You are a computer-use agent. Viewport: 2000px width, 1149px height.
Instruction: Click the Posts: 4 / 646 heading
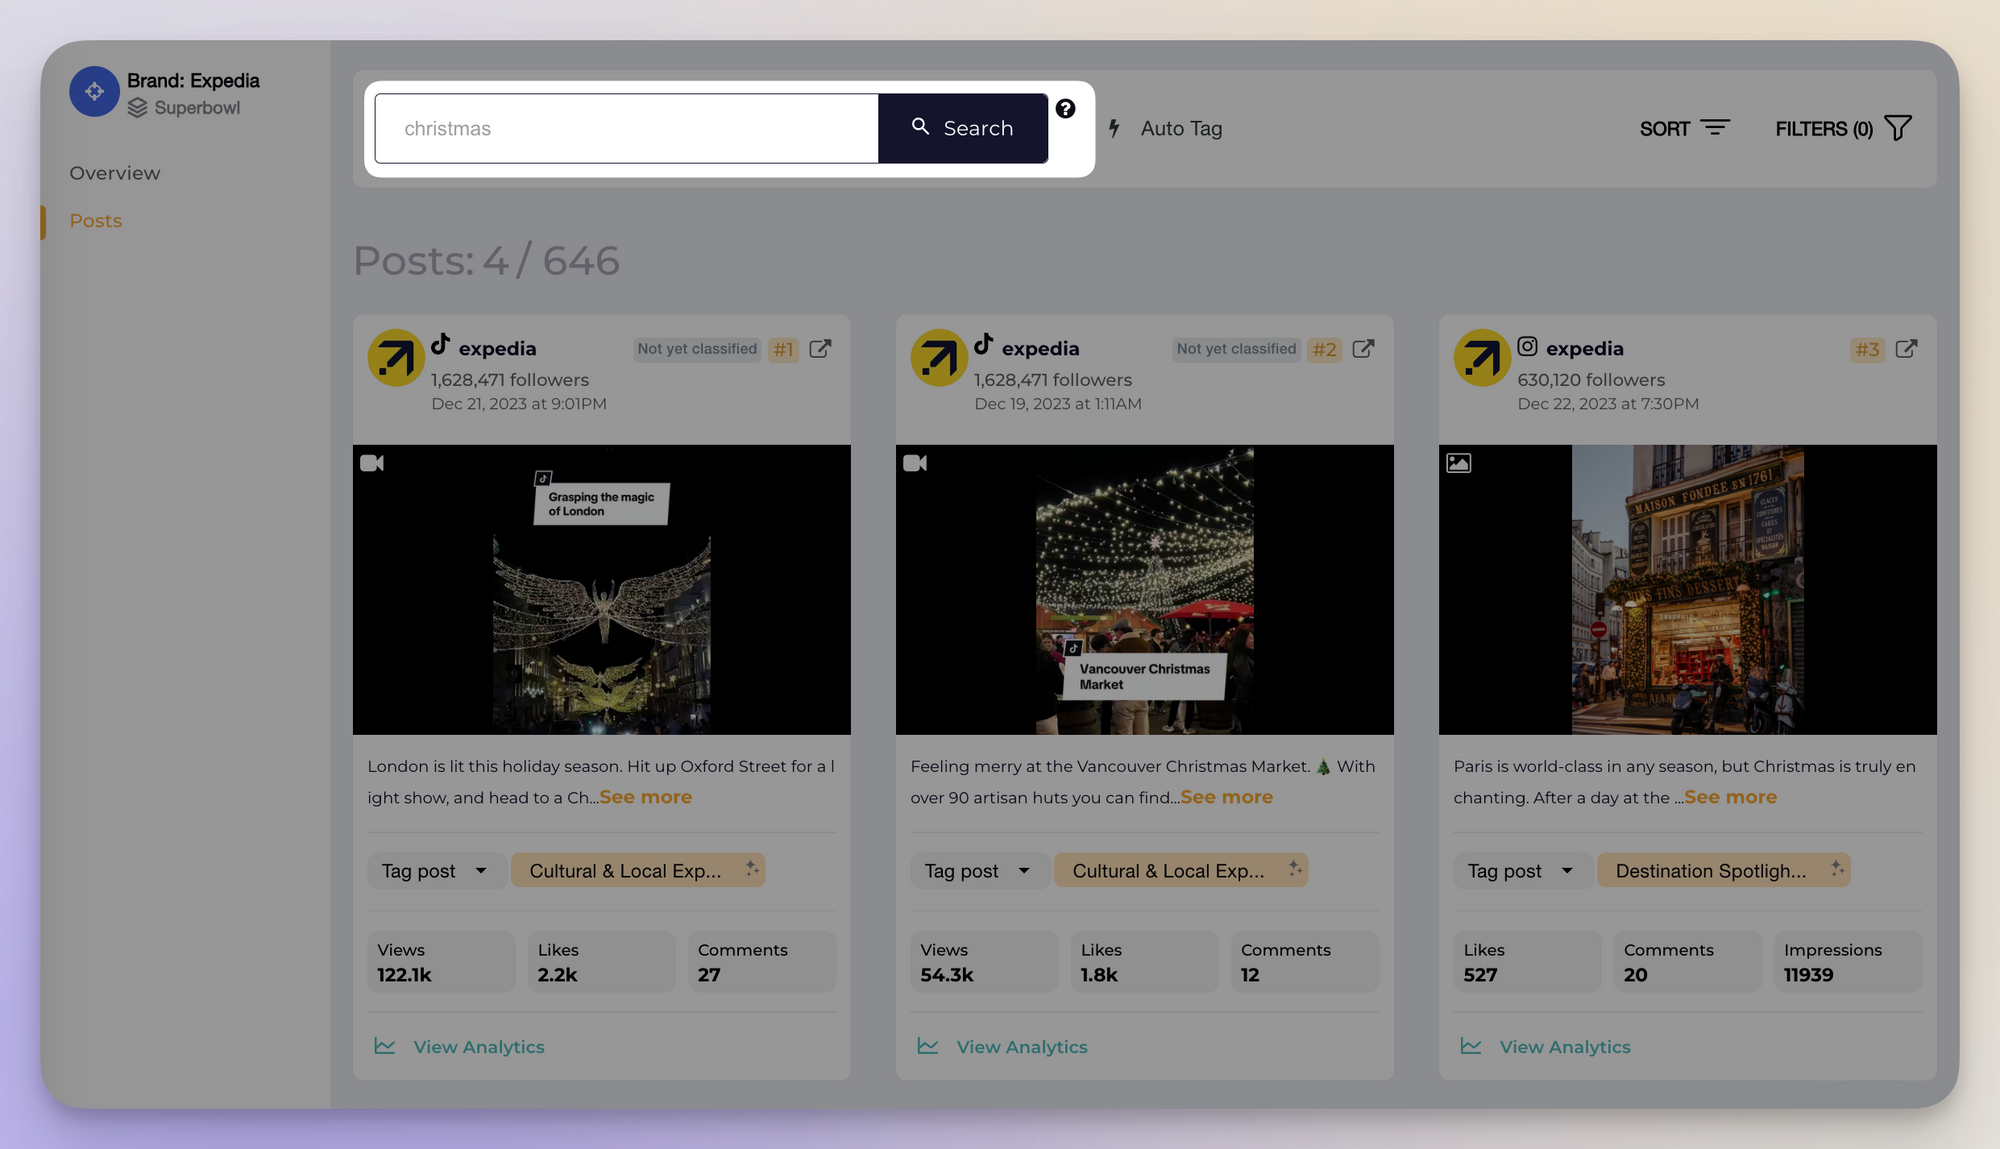[486, 261]
